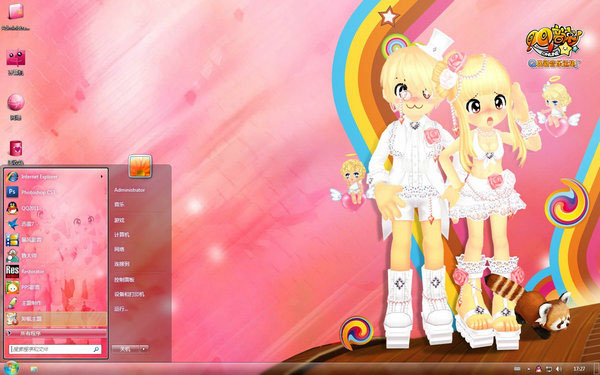Open Internet Explorer from the Start menu
This screenshot has height=375, width=600.
click(x=55, y=177)
